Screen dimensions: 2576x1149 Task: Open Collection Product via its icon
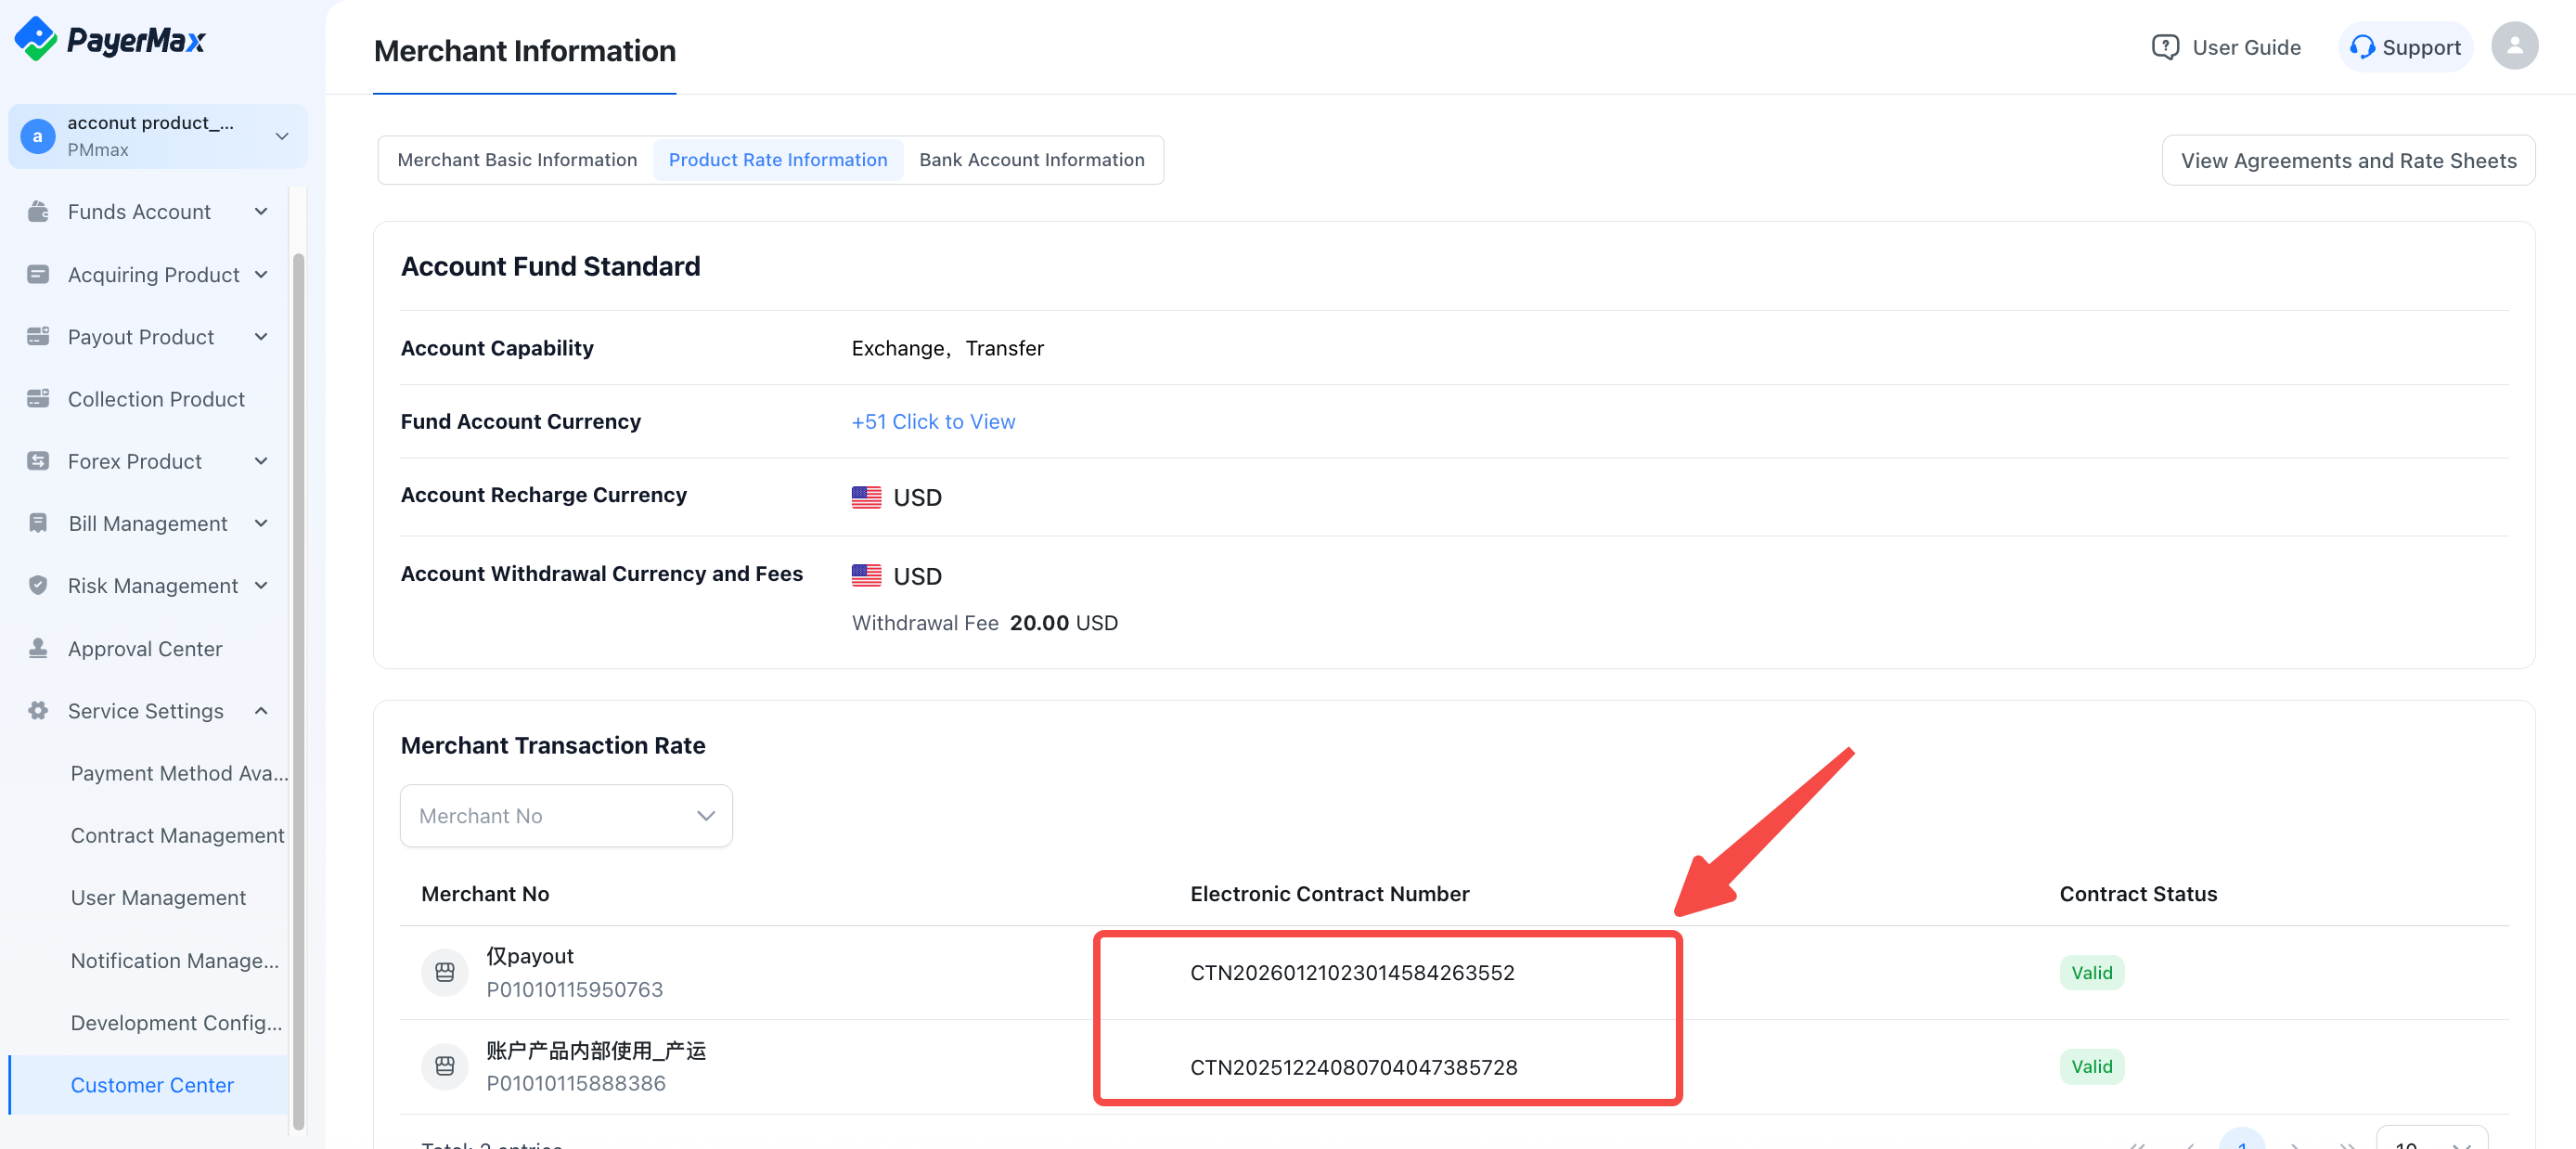click(x=38, y=398)
